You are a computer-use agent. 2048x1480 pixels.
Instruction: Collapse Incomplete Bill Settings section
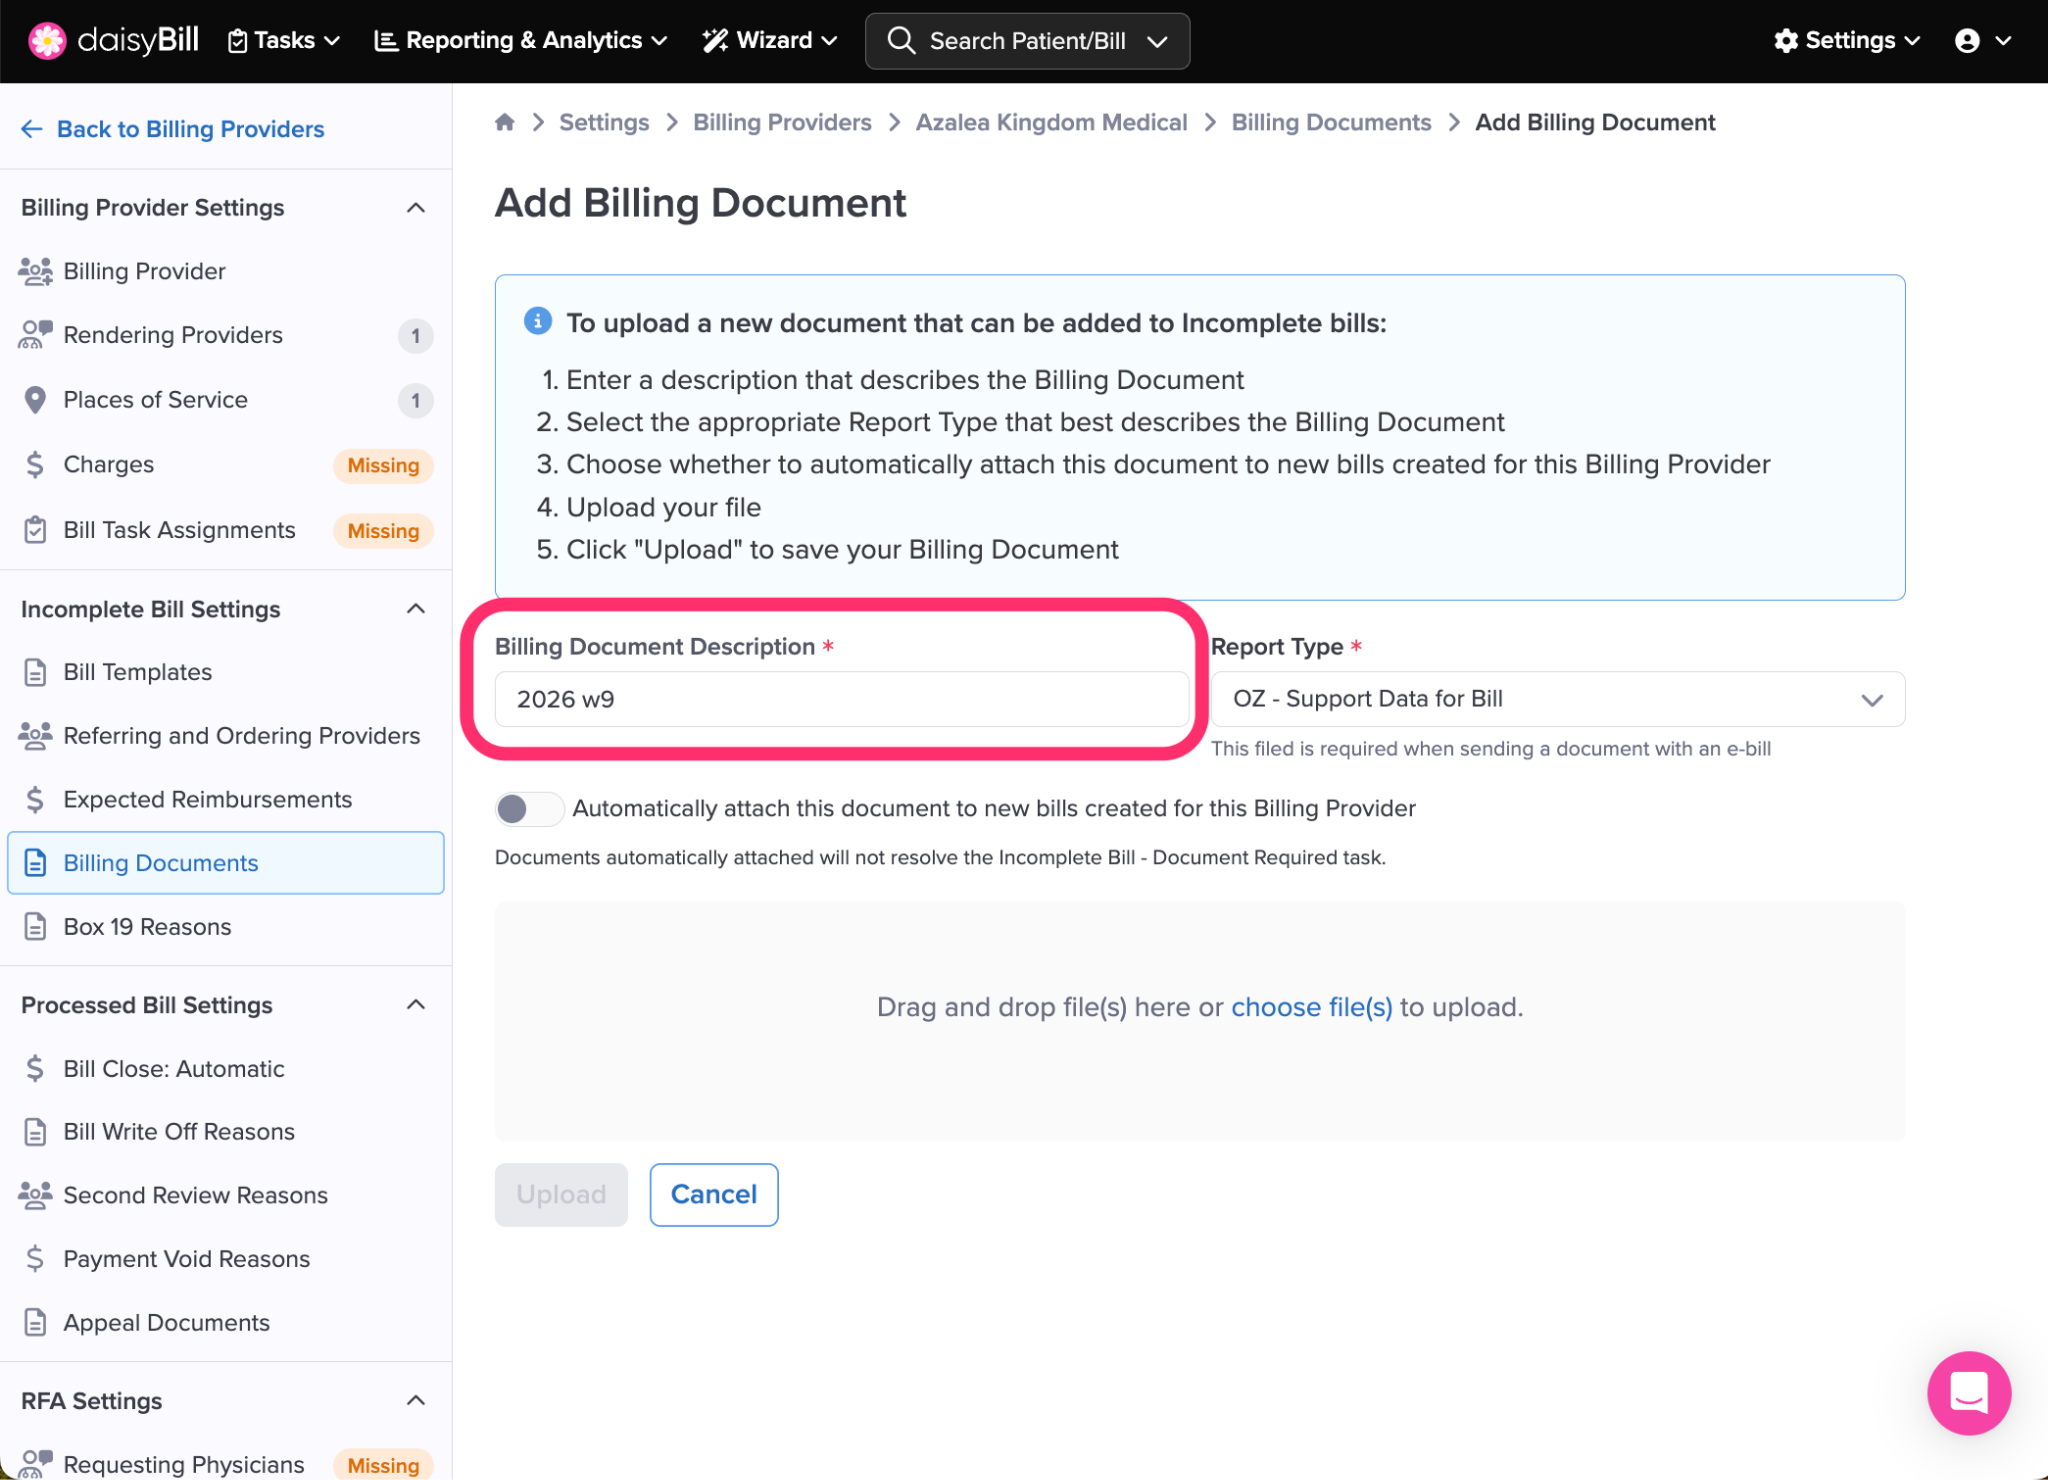416,609
